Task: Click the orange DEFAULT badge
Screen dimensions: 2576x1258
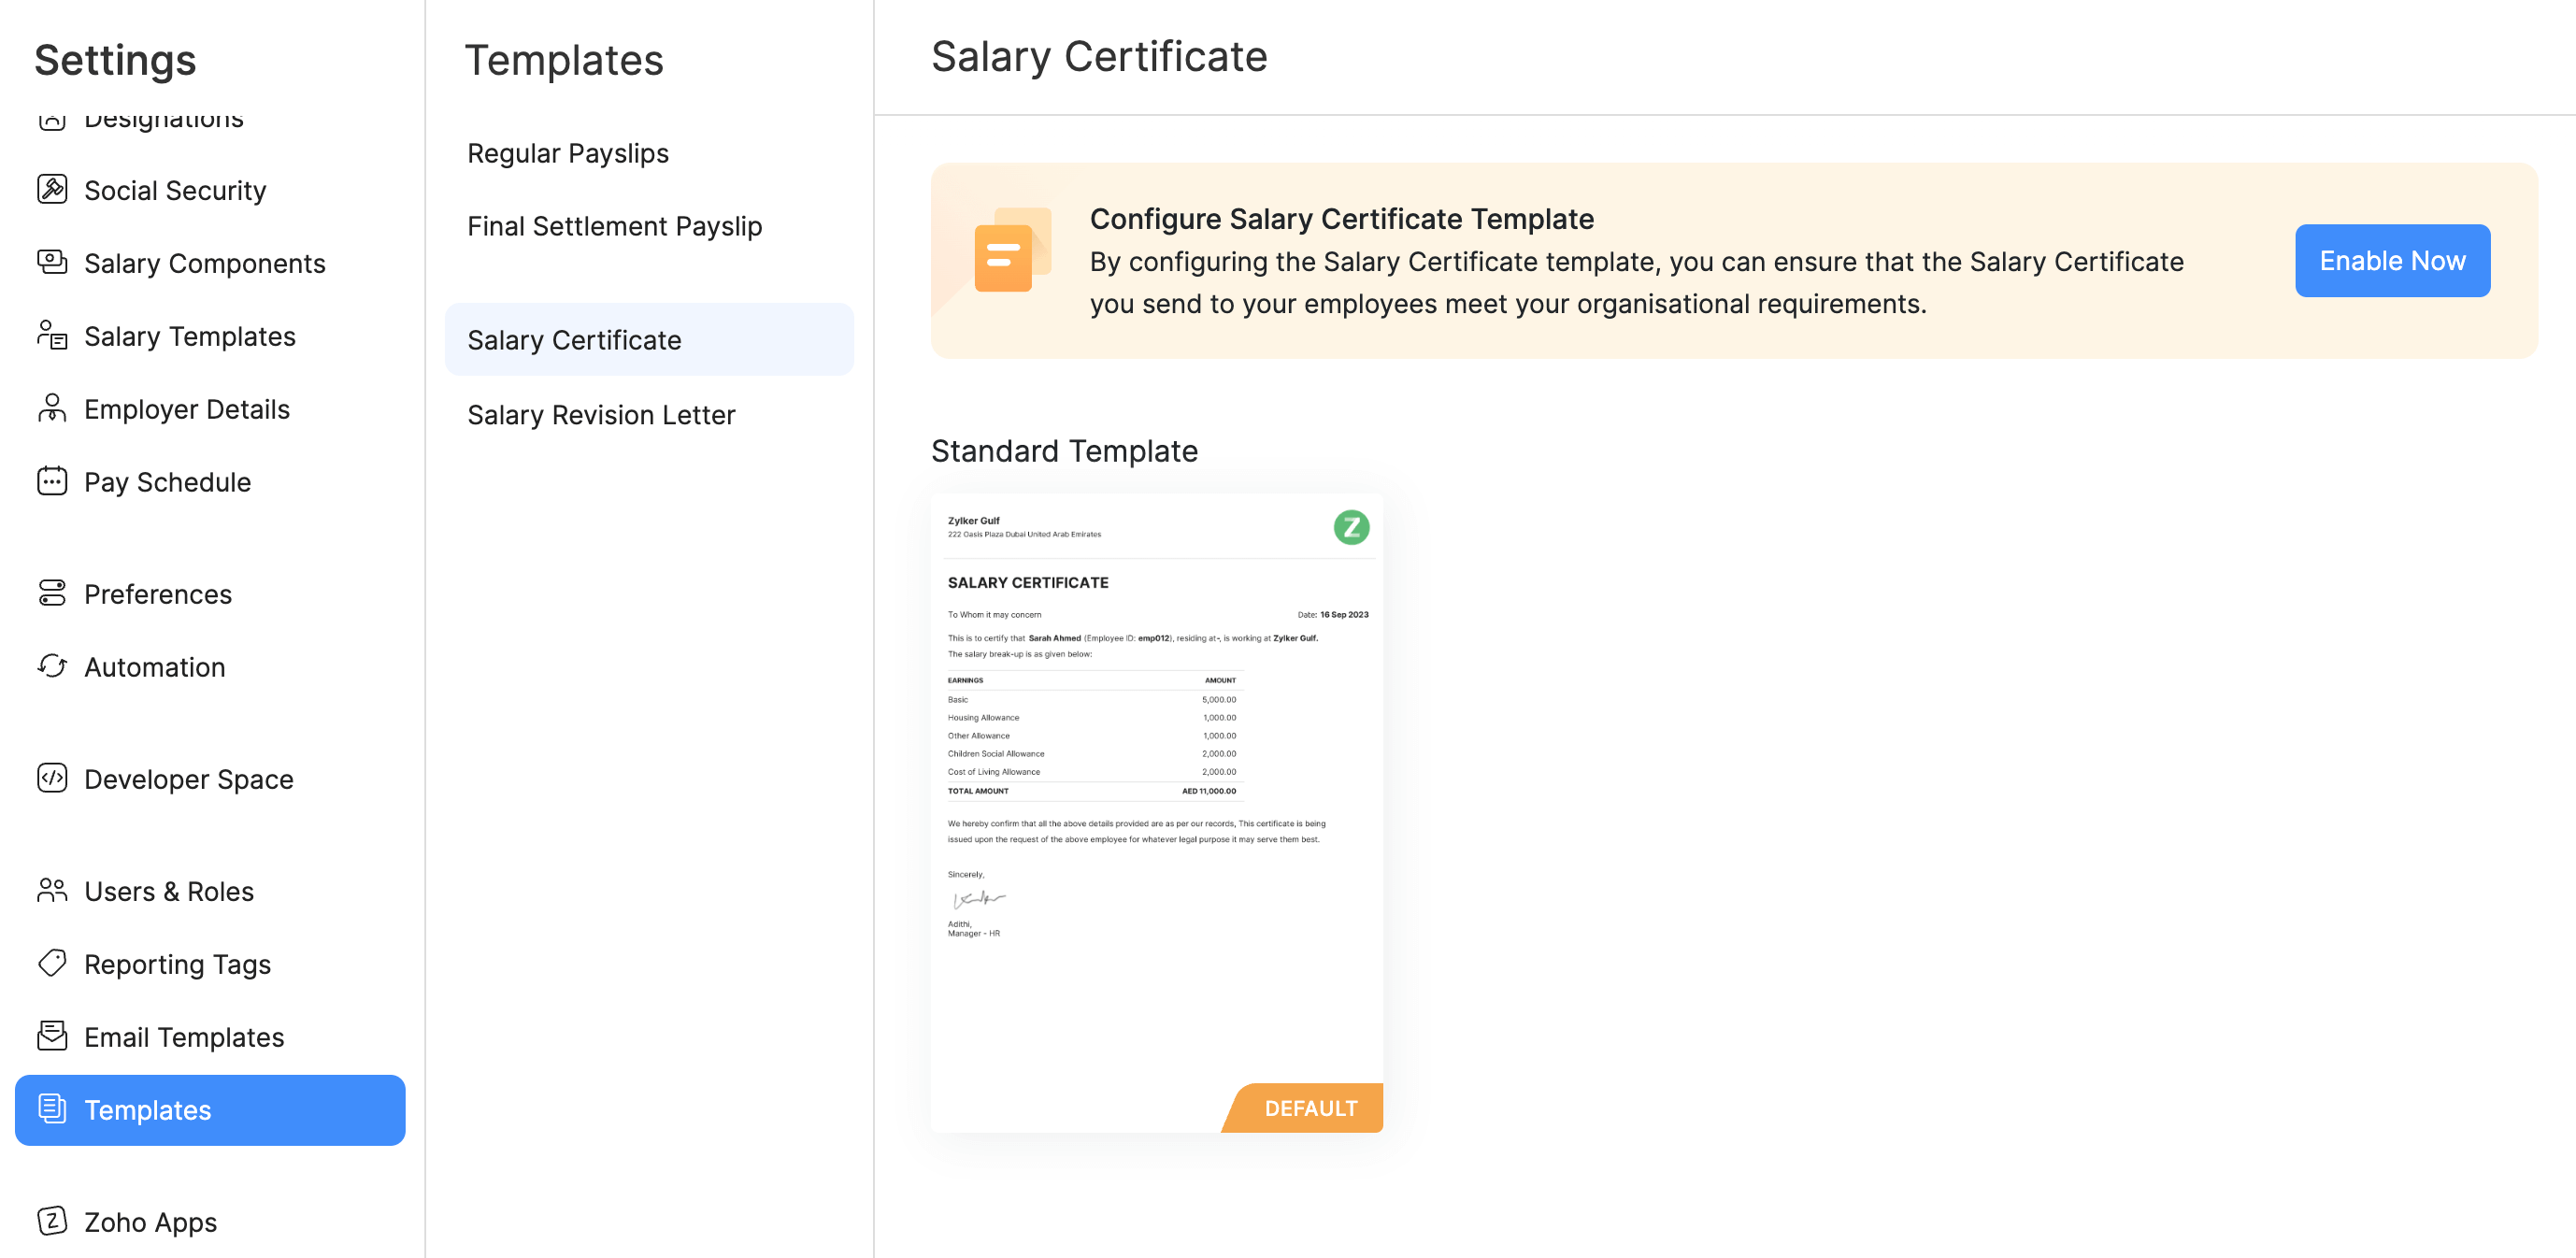Action: click(1310, 1108)
